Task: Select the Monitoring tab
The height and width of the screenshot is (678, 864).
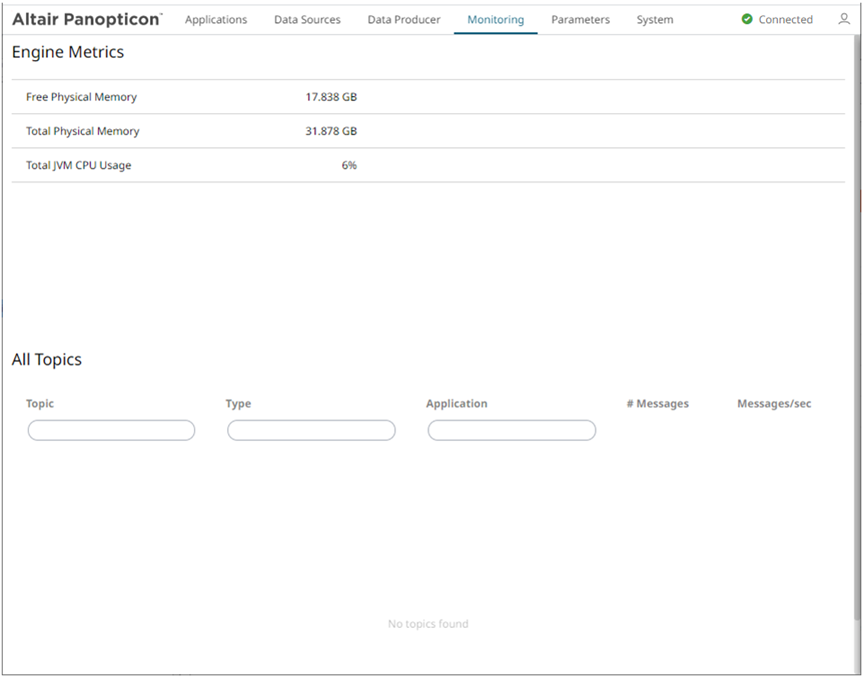Action: pos(495,19)
